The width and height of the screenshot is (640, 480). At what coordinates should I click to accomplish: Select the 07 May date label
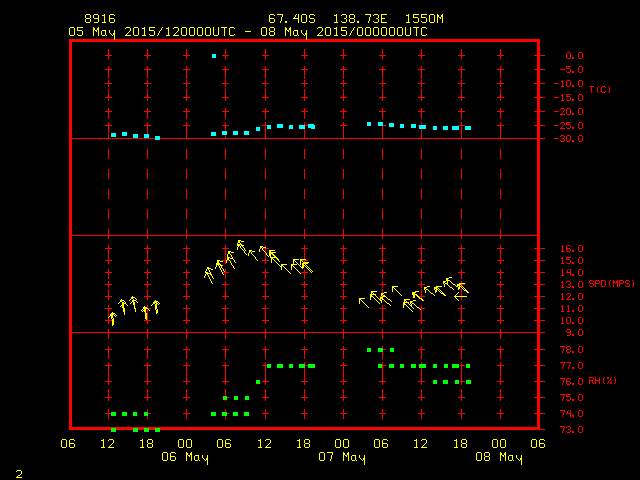[x=342, y=457]
